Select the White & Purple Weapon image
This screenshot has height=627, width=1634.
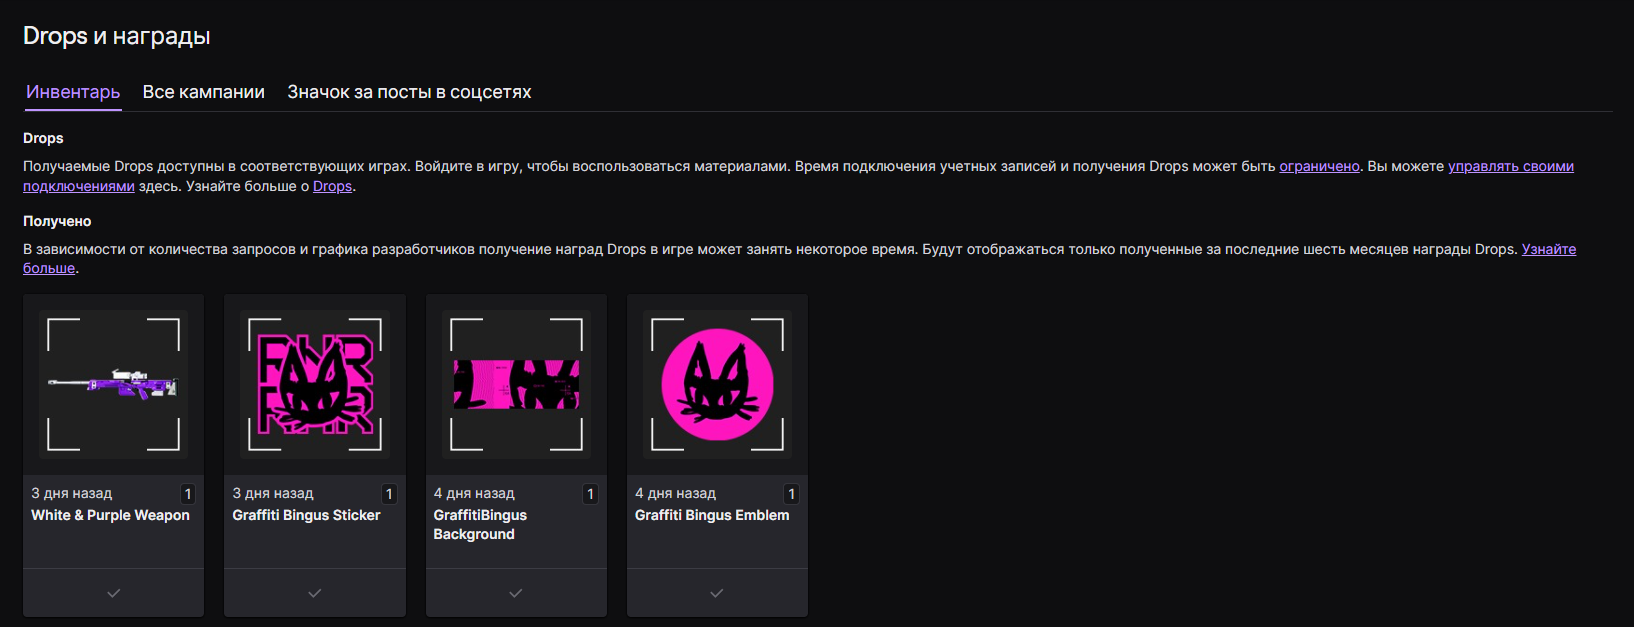pyautogui.click(x=114, y=384)
